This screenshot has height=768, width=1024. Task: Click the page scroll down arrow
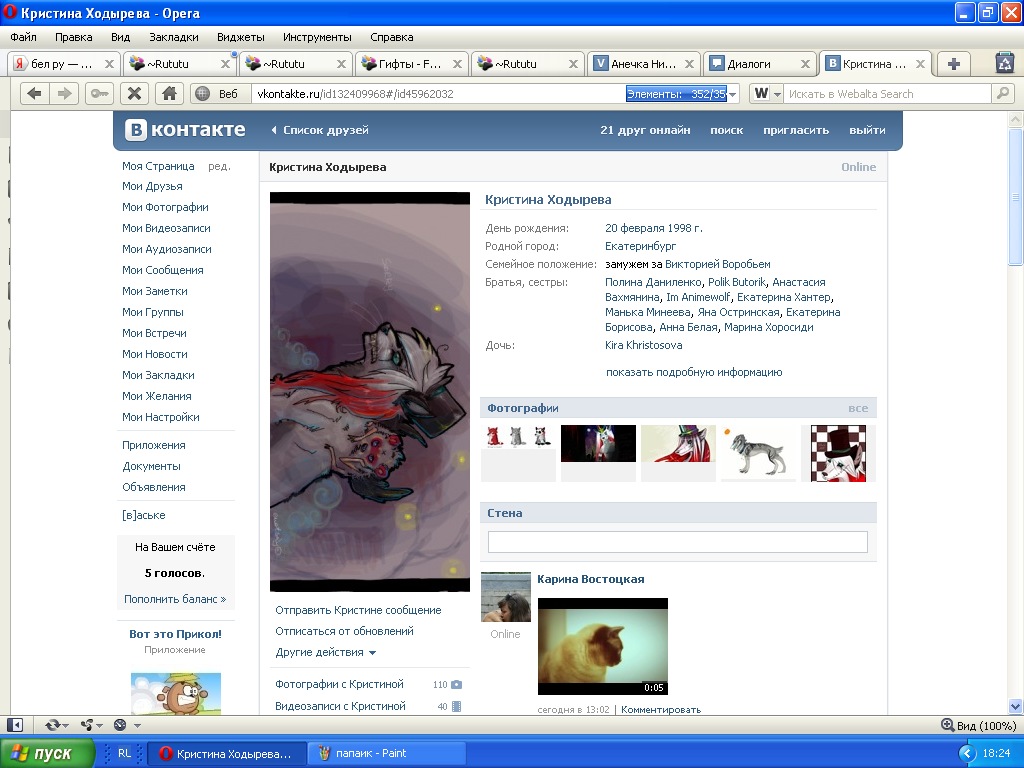1015,705
